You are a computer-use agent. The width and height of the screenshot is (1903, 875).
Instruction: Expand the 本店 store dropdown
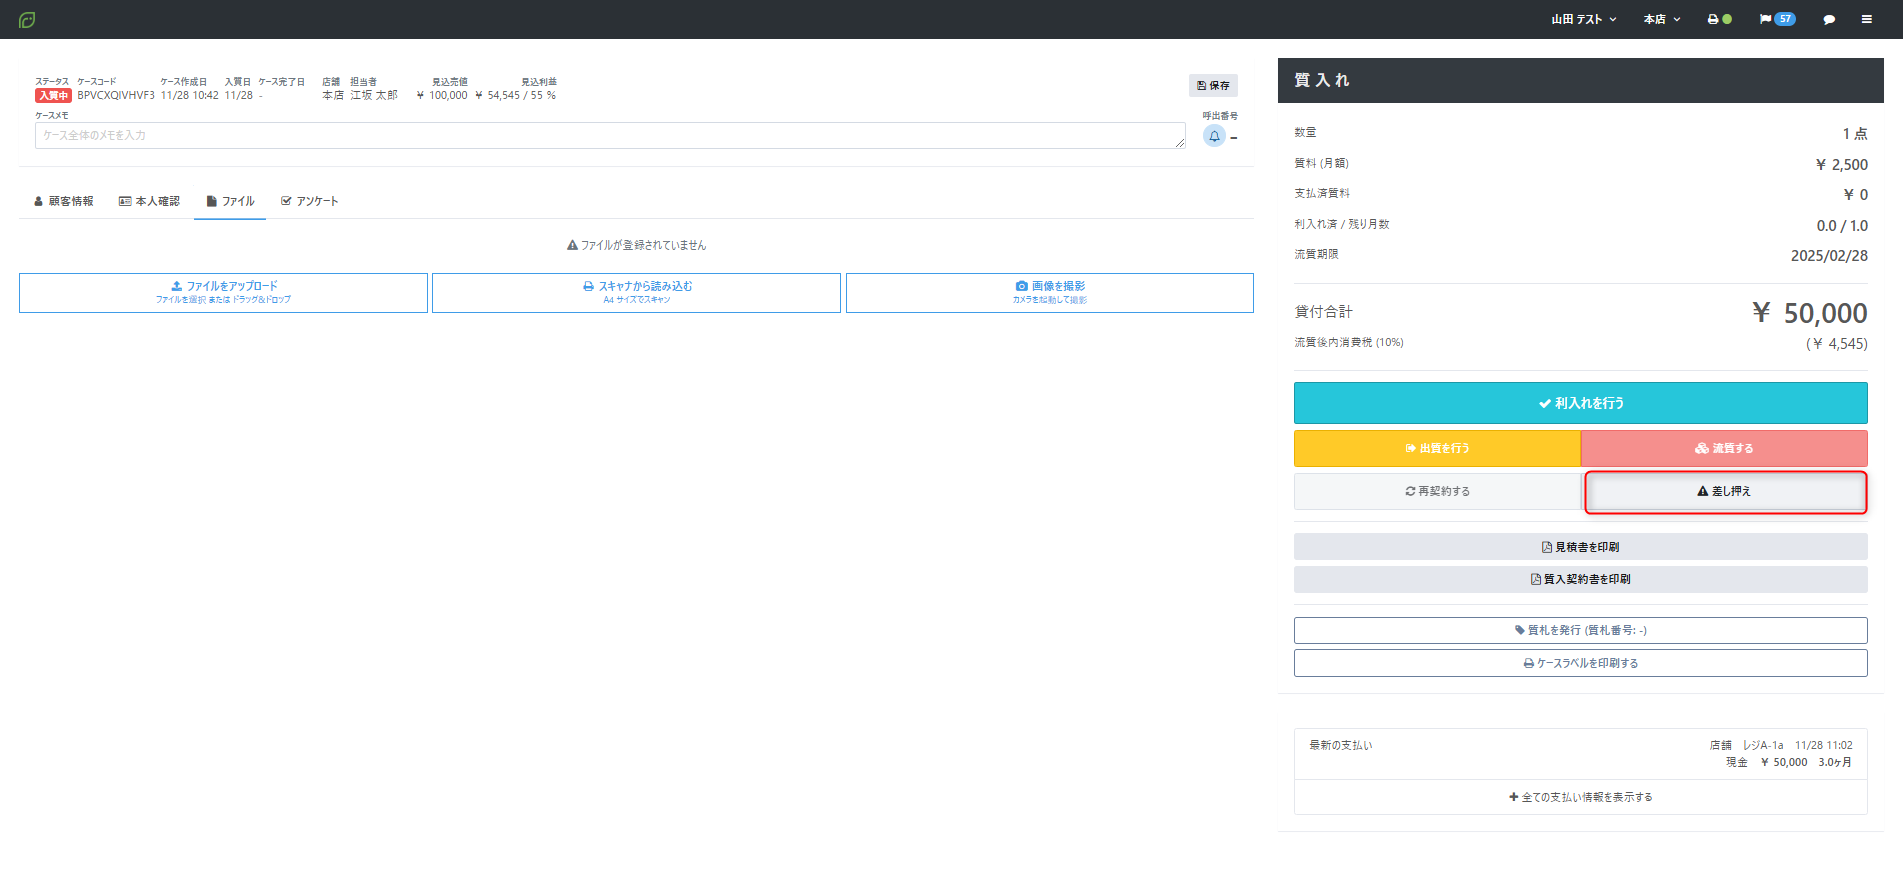1662,19
